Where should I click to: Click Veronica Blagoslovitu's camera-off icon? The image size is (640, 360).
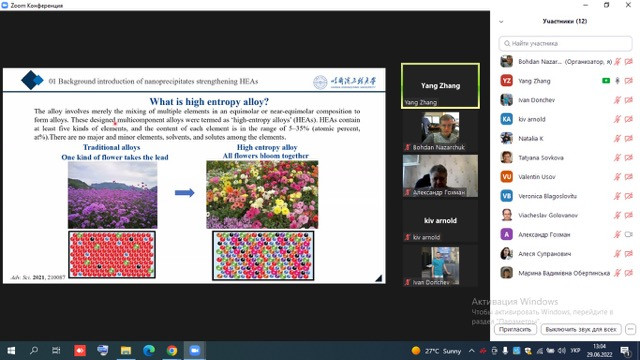coord(629,196)
